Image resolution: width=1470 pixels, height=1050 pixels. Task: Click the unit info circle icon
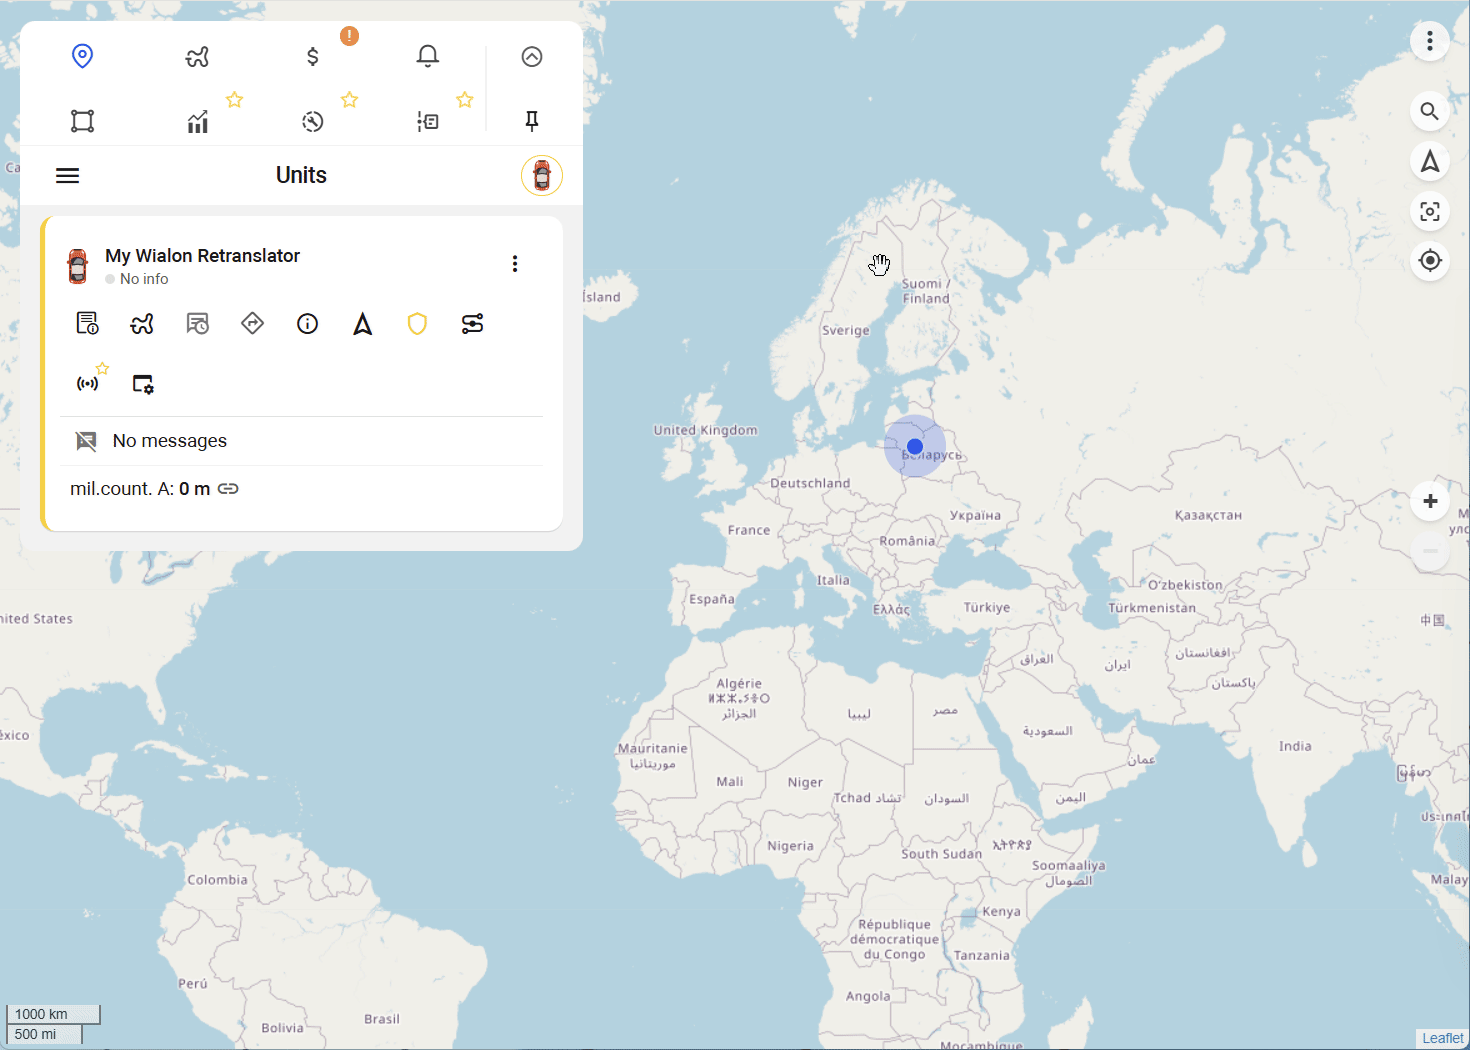tap(308, 324)
